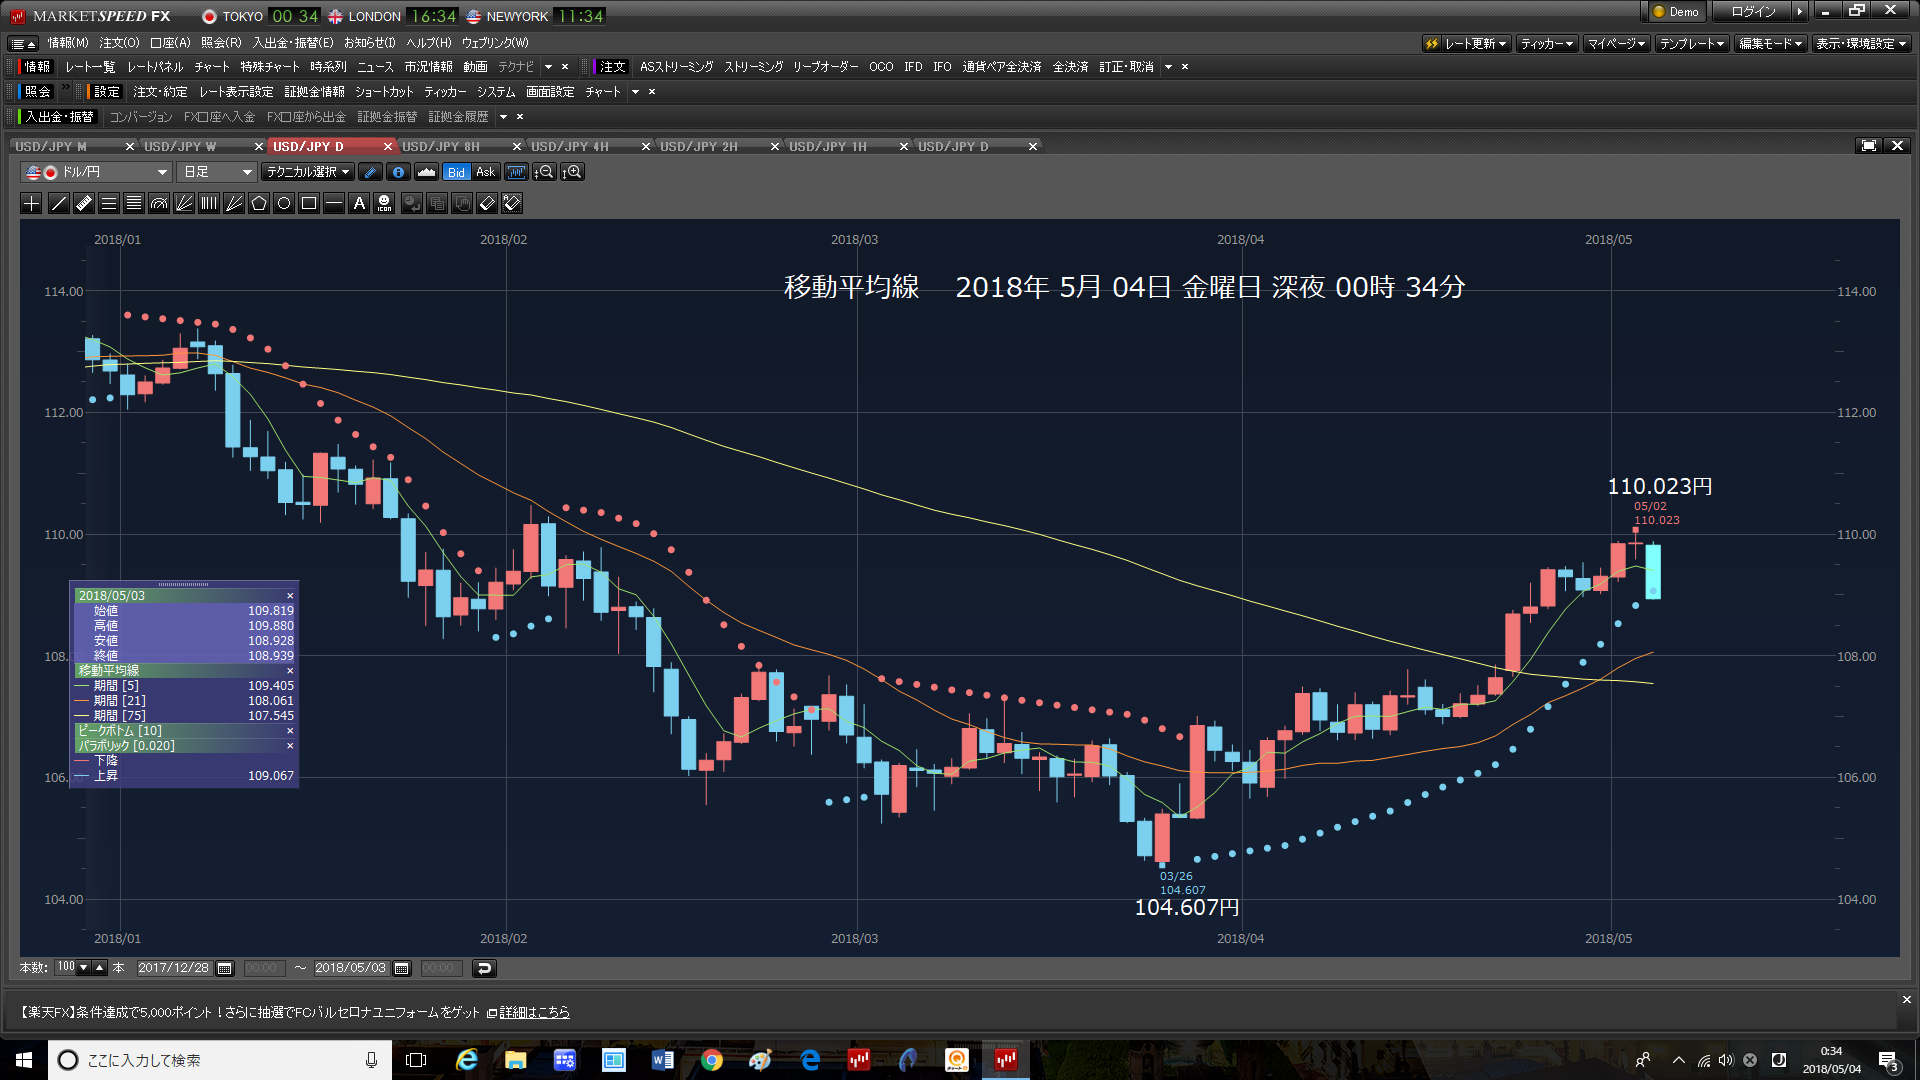Select the eraser tool in drawing toolbar
The height and width of the screenshot is (1080, 1920).
point(487,204)
